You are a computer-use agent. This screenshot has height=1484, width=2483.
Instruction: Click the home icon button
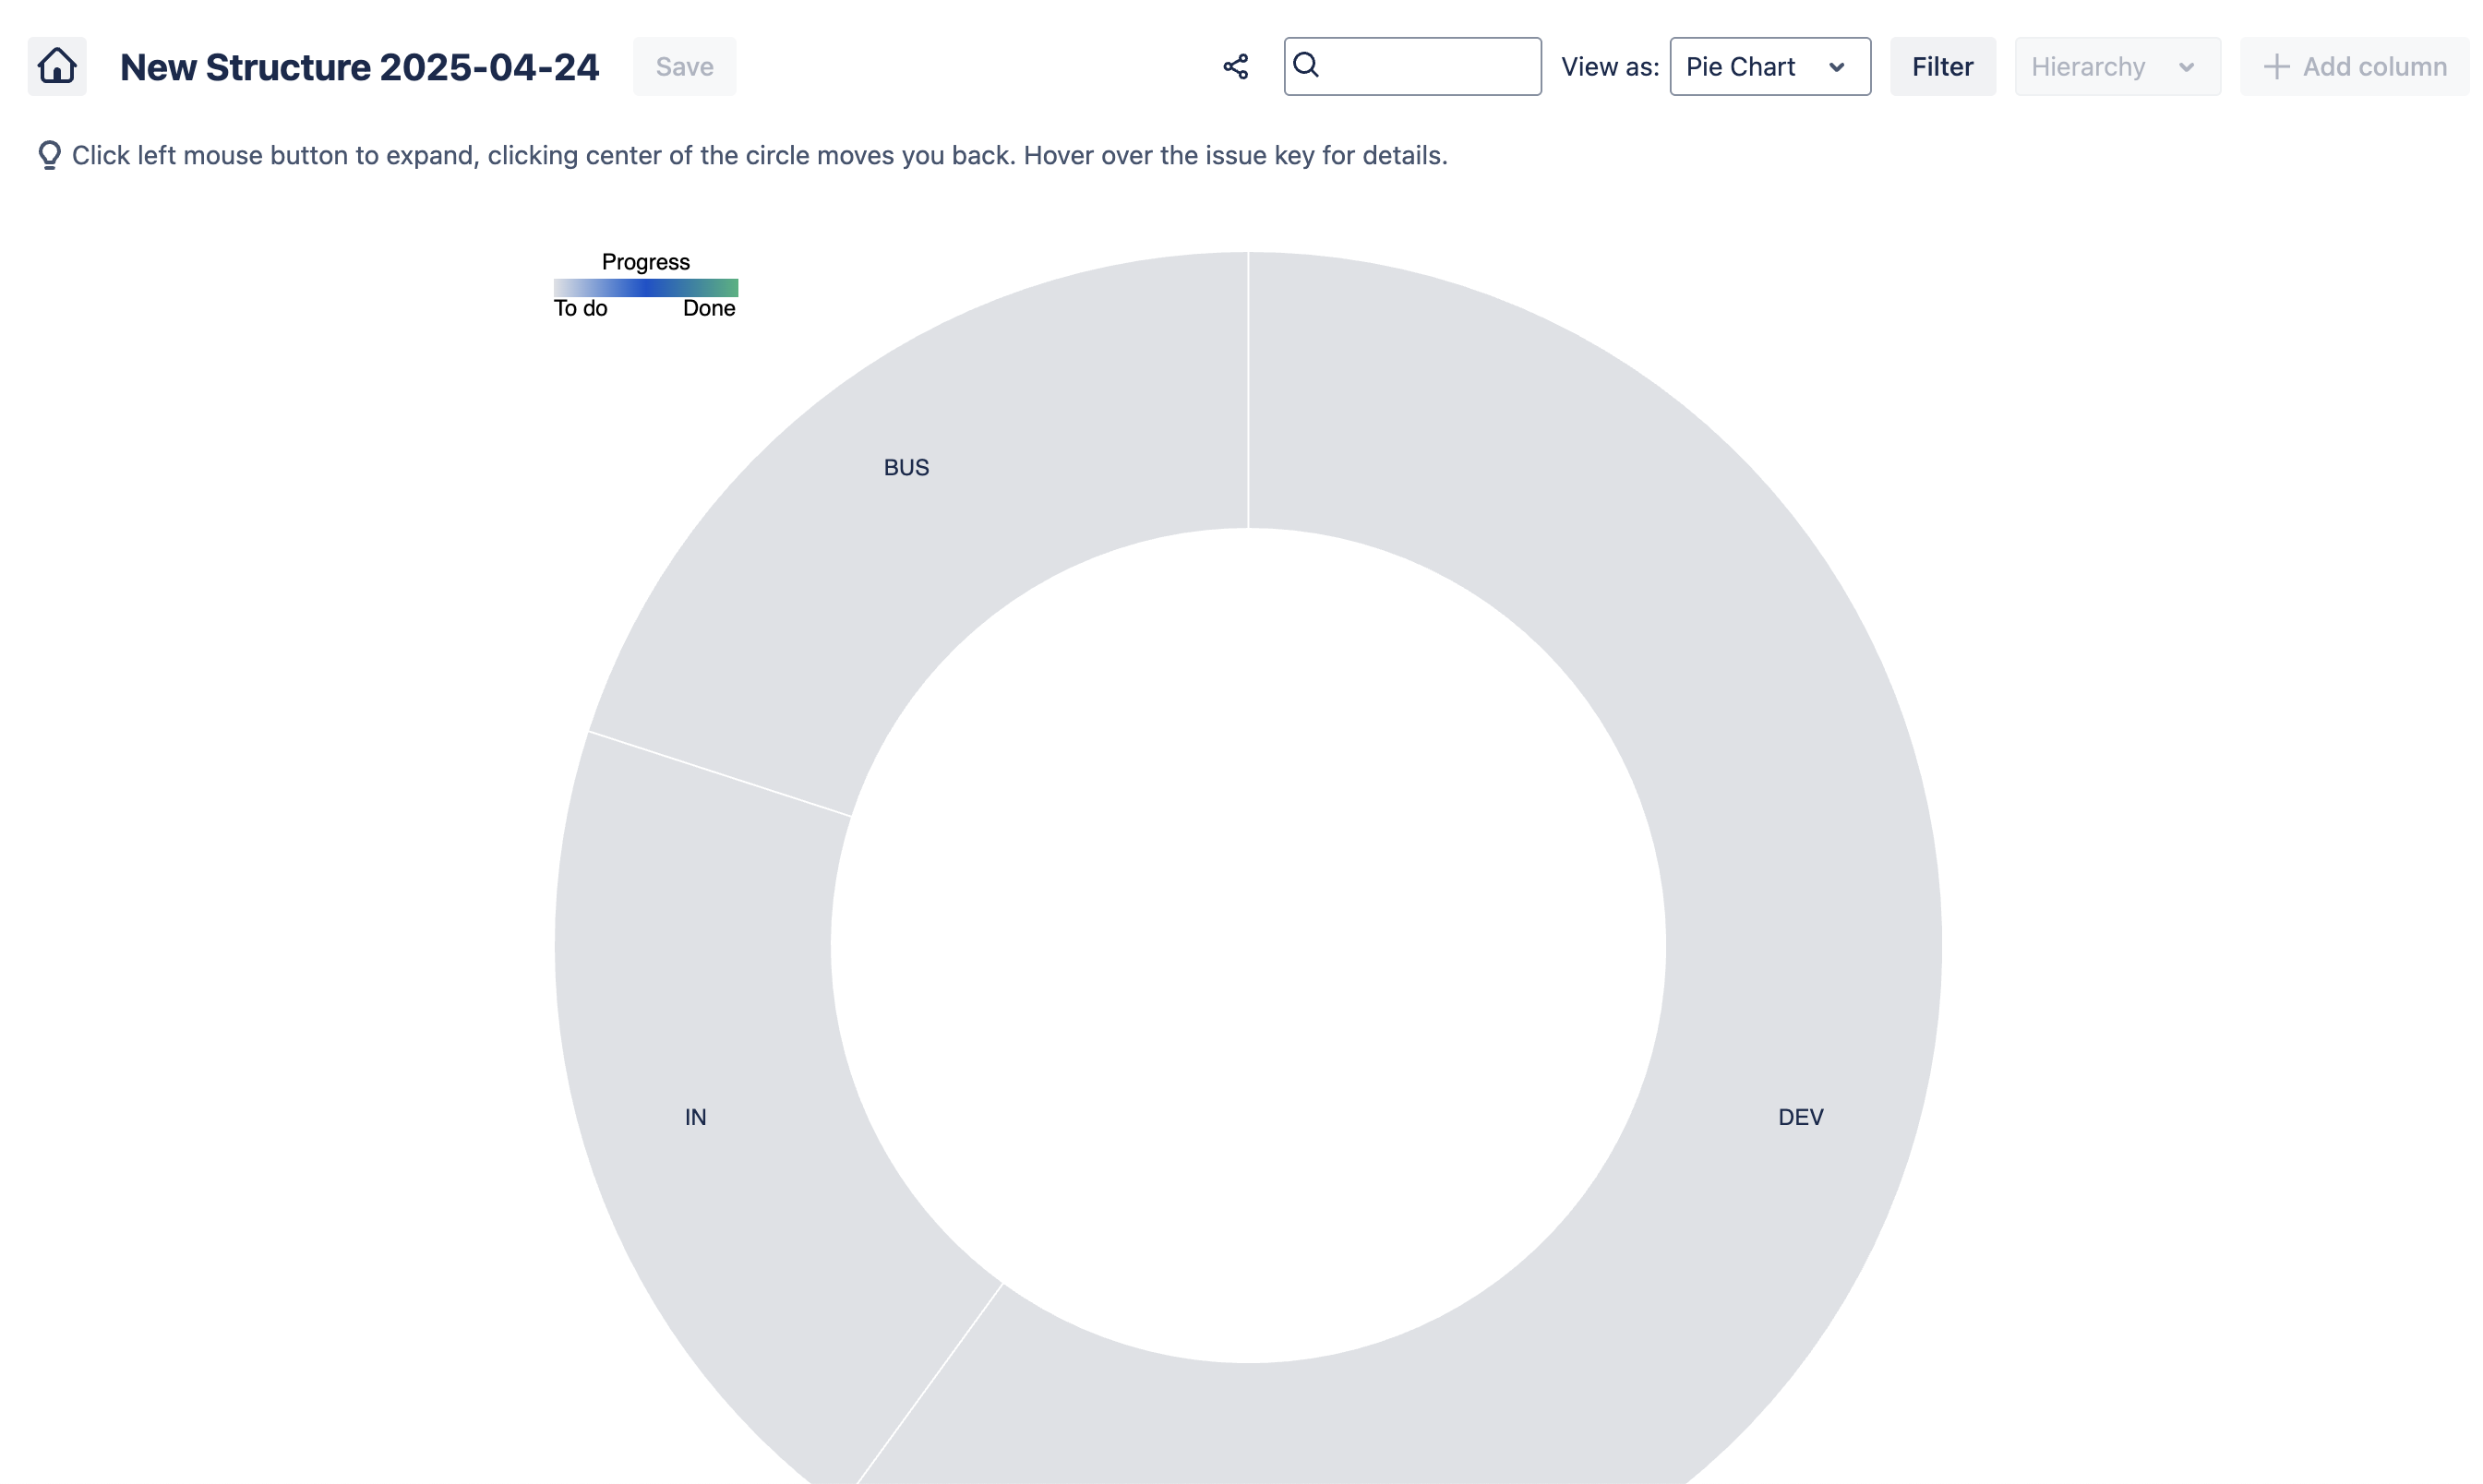tap(57, 66)
